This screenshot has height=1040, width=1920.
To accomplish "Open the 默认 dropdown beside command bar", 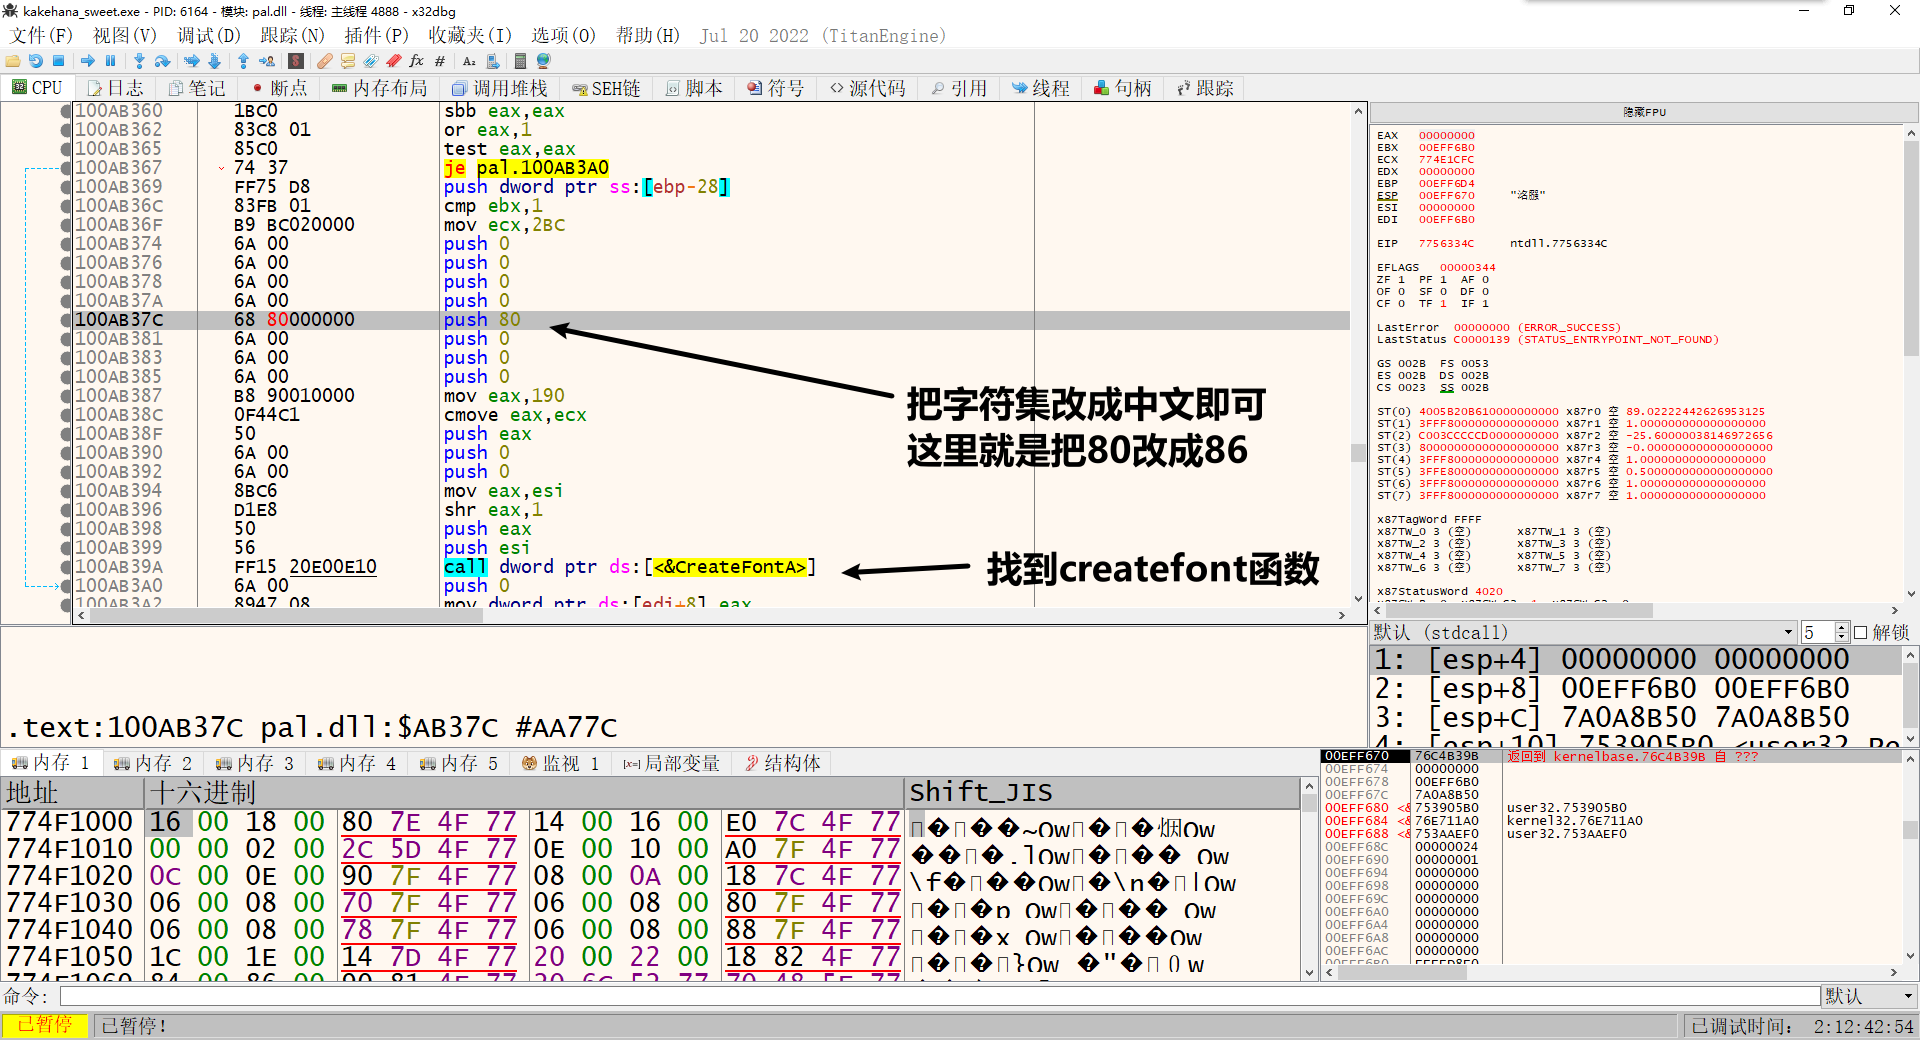I will pos(1908,996).
